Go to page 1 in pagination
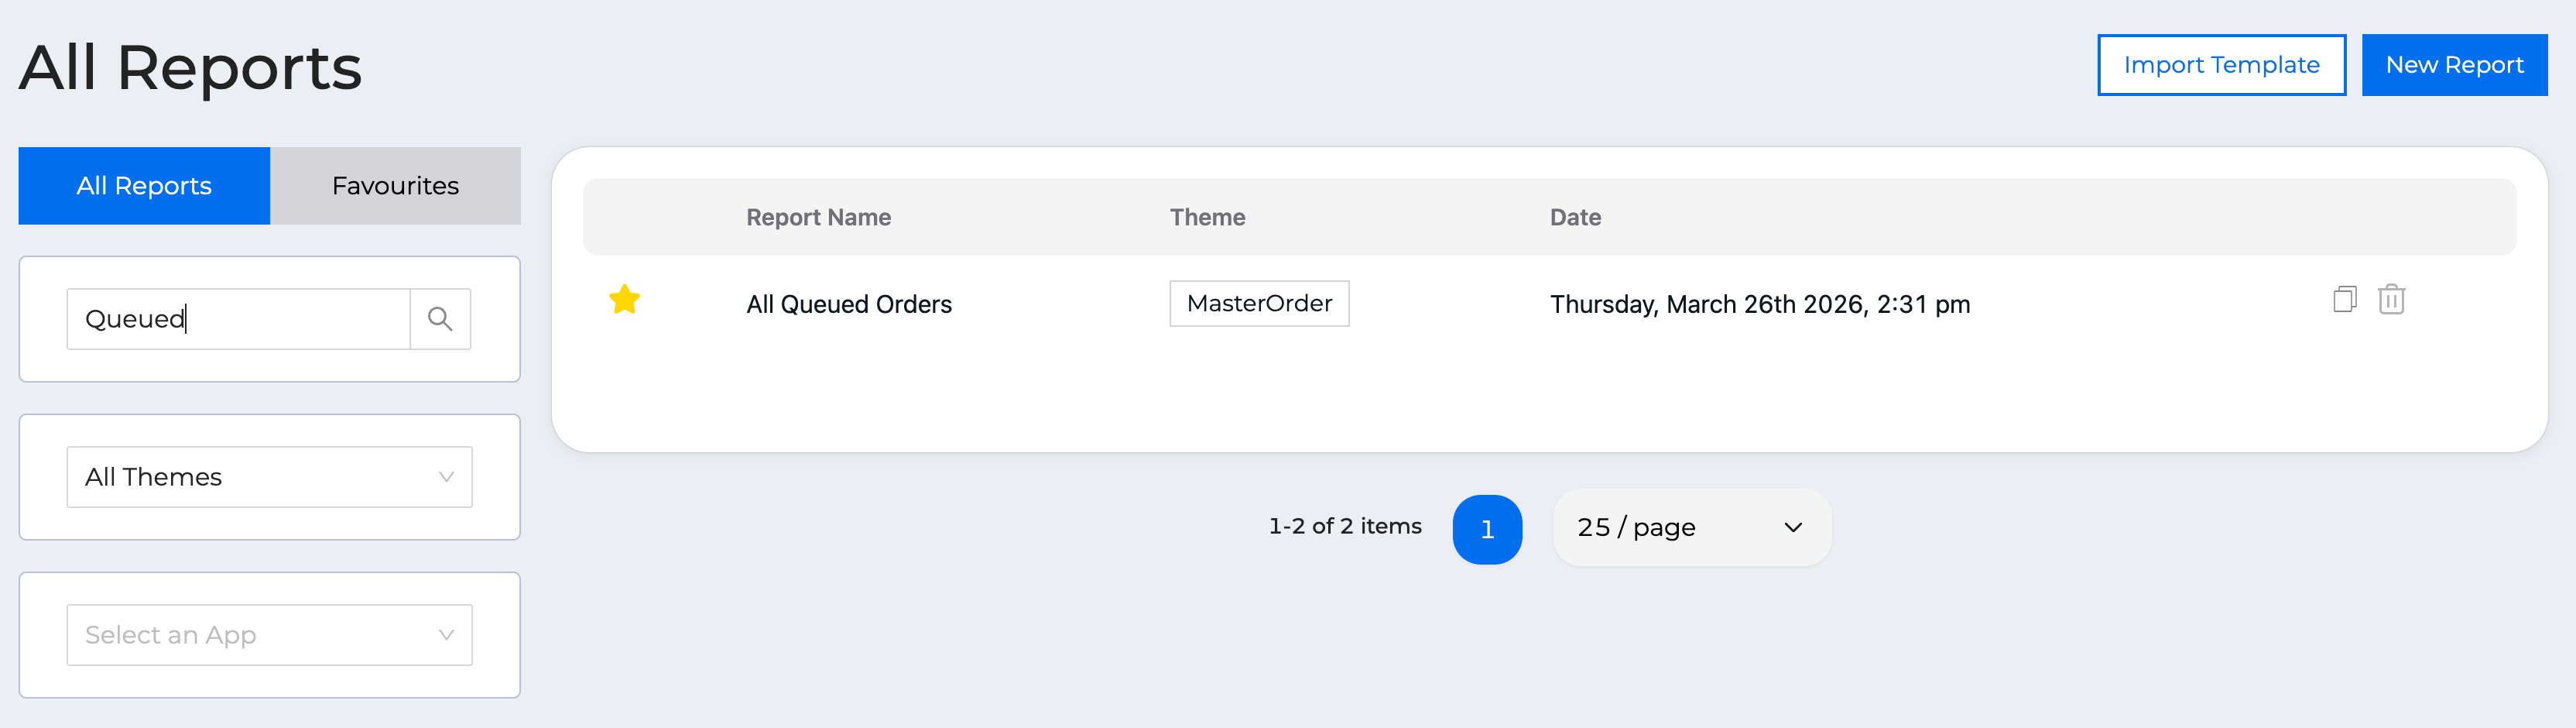 (x=1487, y=529)
